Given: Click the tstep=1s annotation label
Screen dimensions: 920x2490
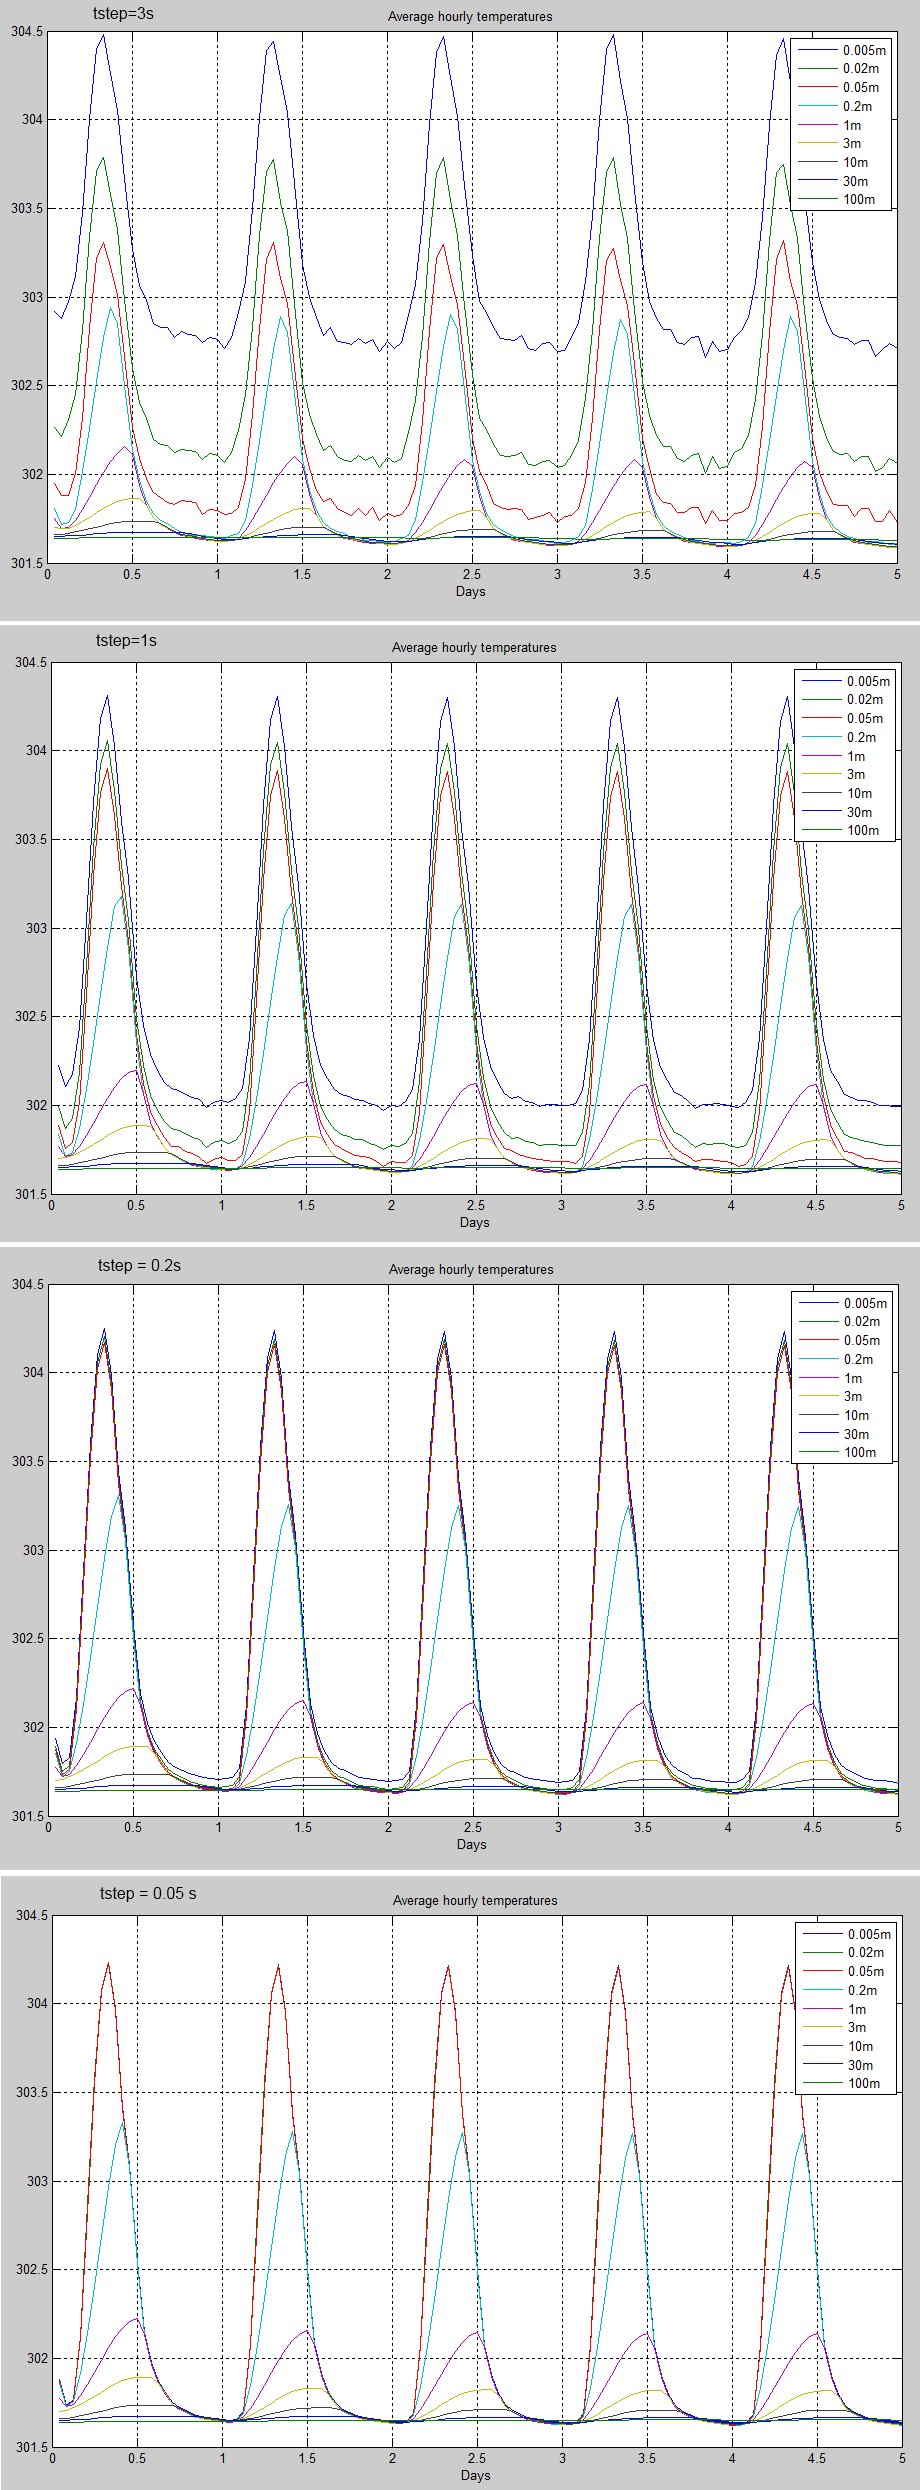Looking at the screenshot, I should click(126, 640).
